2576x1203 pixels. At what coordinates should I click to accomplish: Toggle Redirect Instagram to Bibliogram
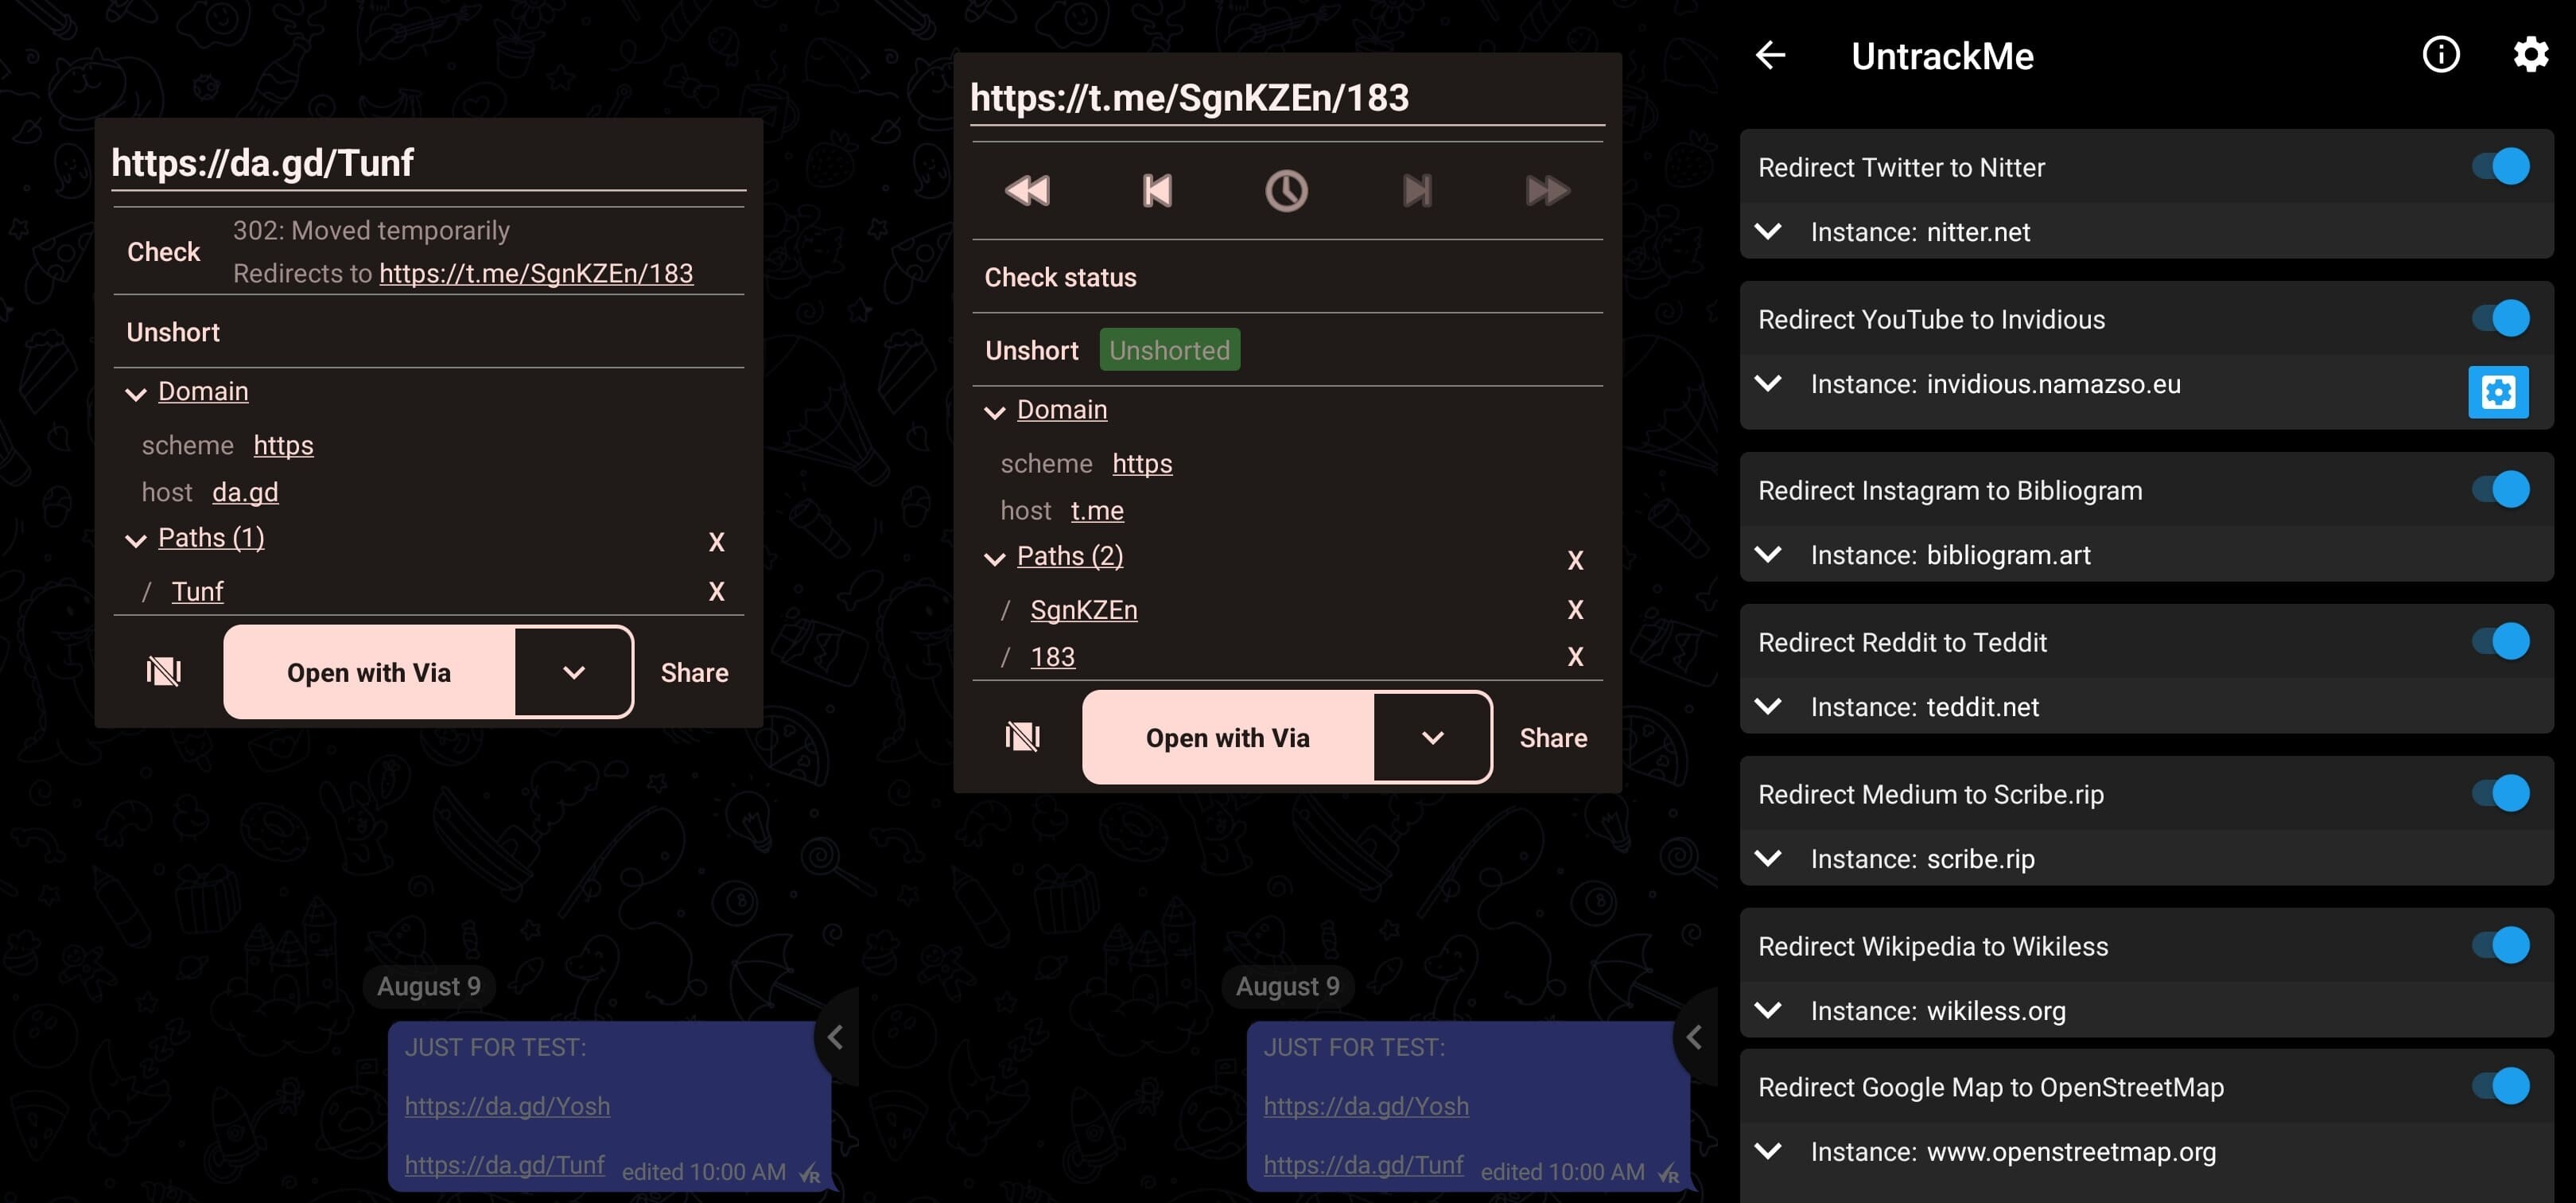click(x=2500, y=489)
